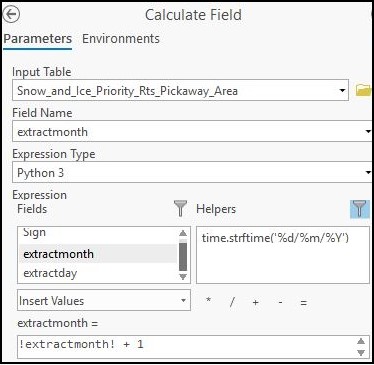Click the Python 3 expression type box

pos(192,172)
